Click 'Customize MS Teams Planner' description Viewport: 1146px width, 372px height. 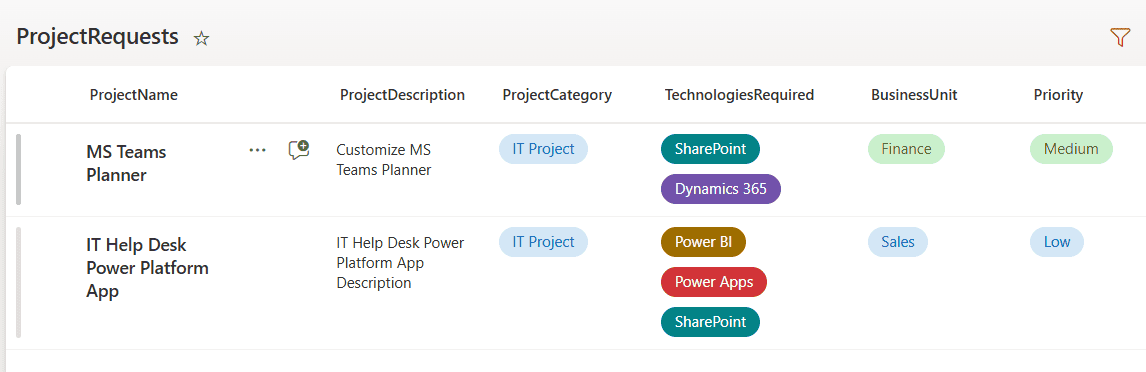(x=384, y=159)
